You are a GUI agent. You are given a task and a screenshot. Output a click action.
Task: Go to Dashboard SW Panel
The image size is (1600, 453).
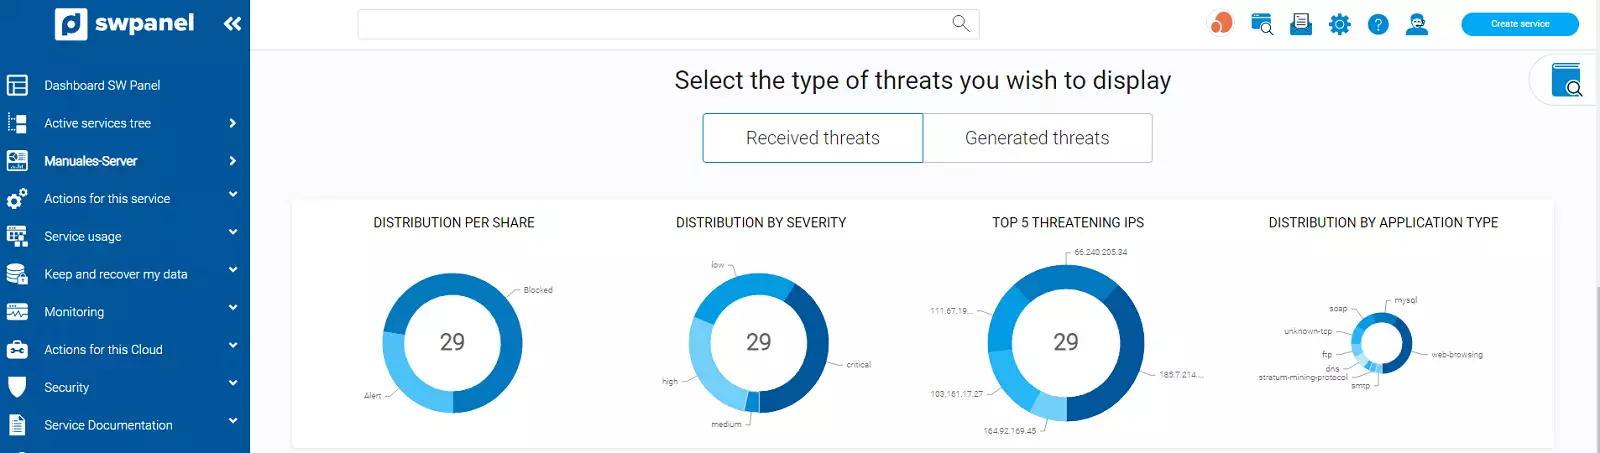click(102, 86)
